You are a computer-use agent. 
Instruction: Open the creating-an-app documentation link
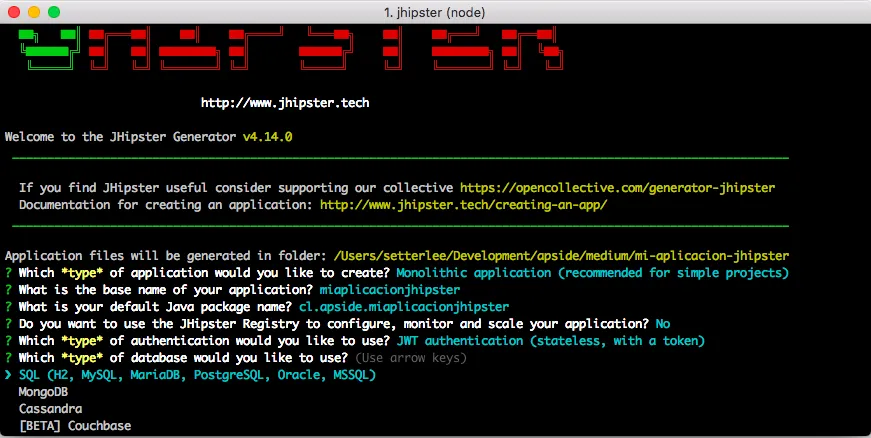click(x=464, y=204)
